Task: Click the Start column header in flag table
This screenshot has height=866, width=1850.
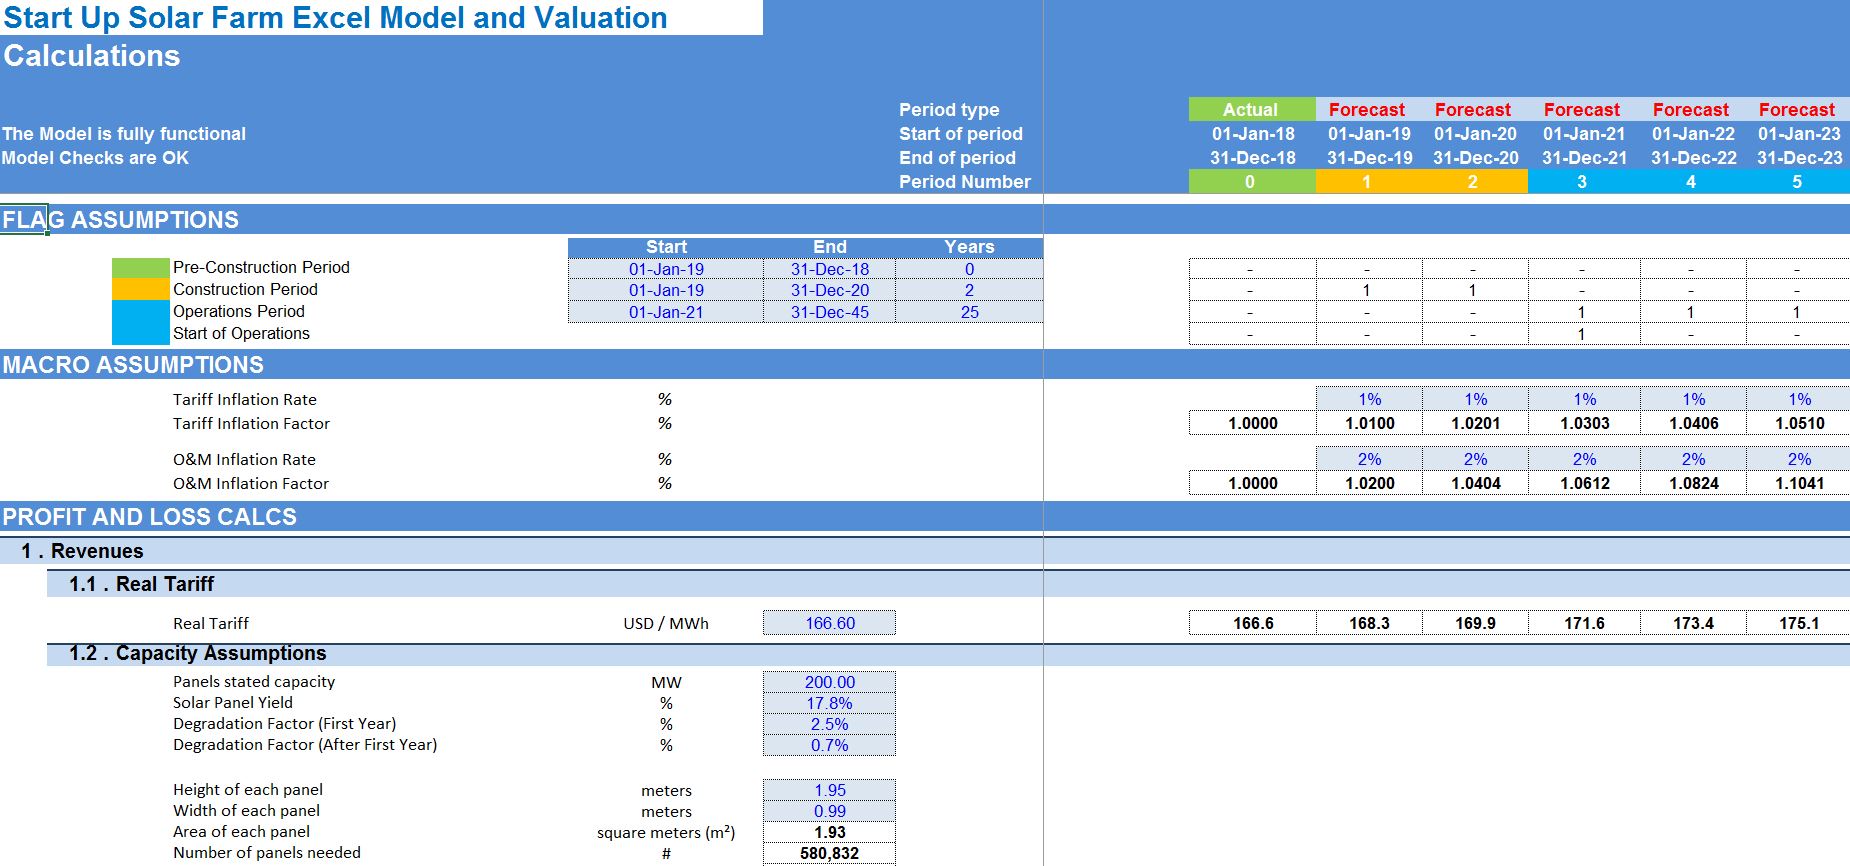Action: point(666,247)
